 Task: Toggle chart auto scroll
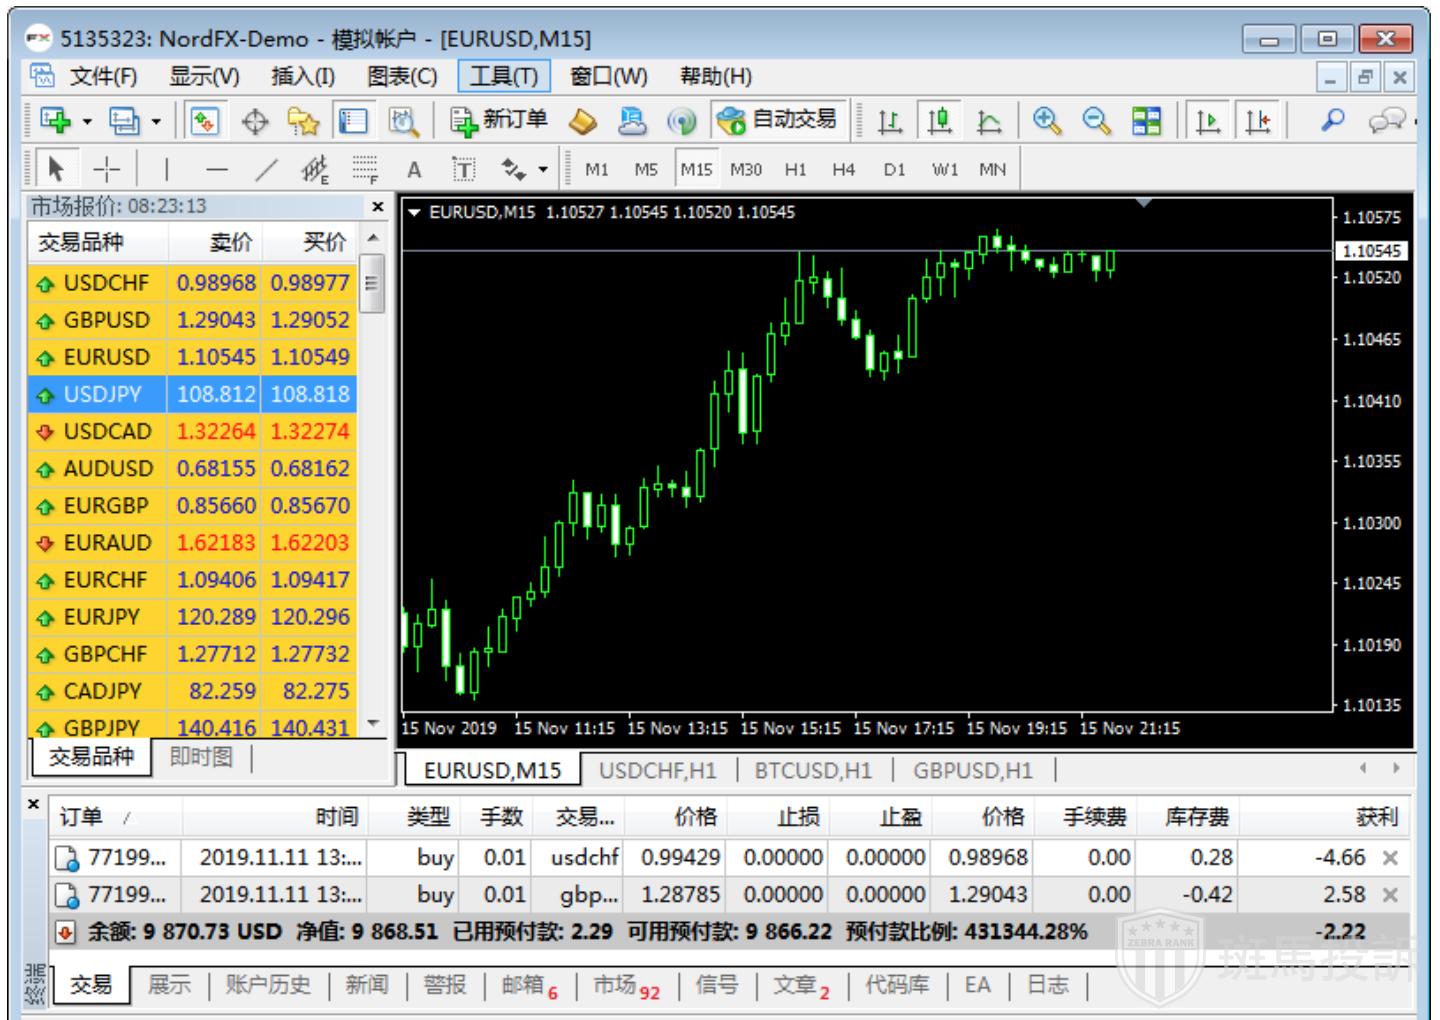tap(1208, 121)
